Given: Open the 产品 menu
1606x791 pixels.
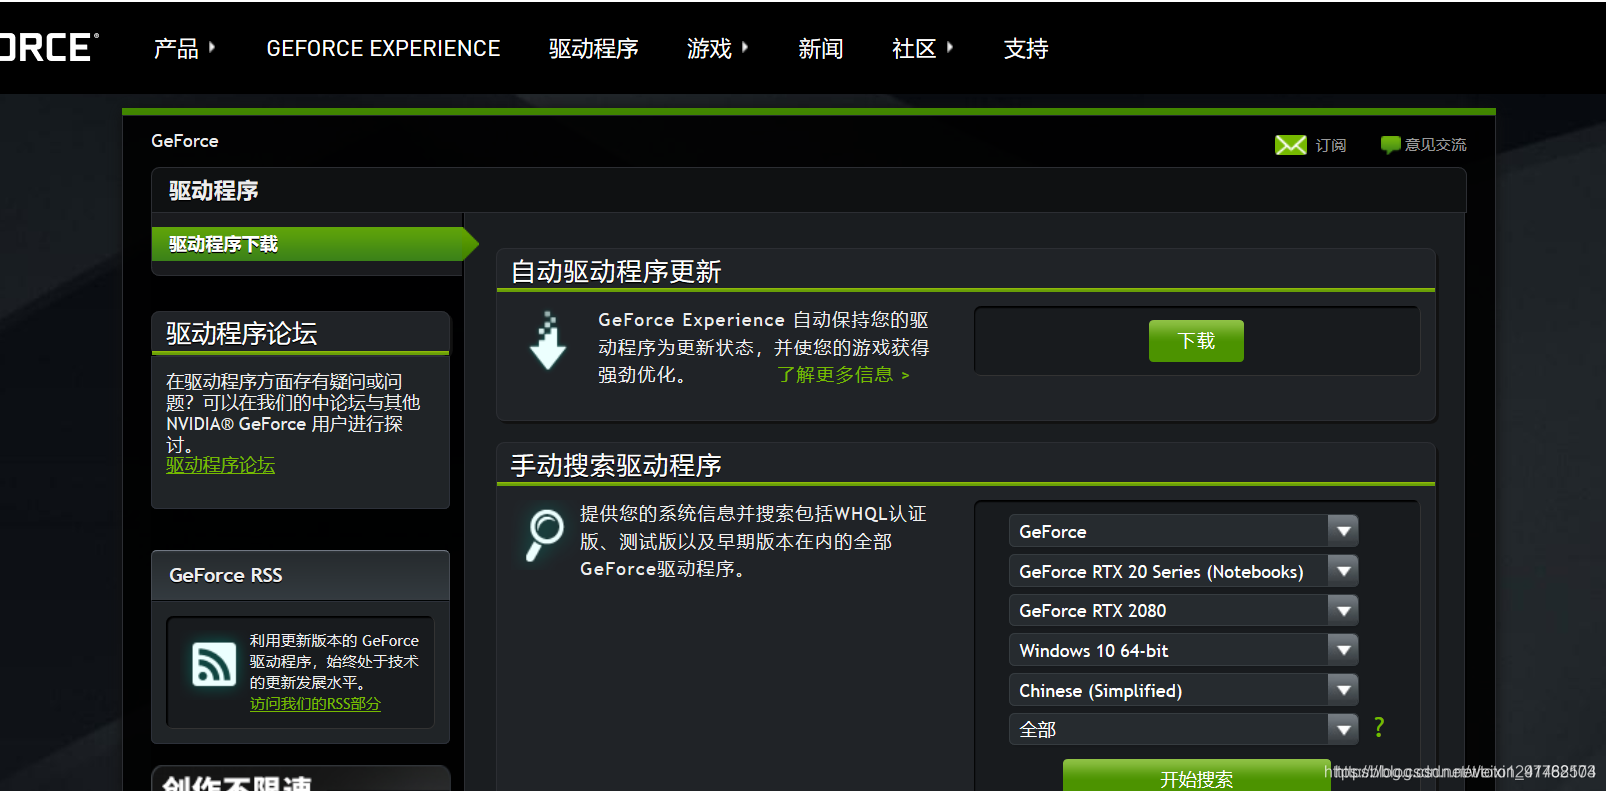Looking at the screenshot, I should 184,48.
